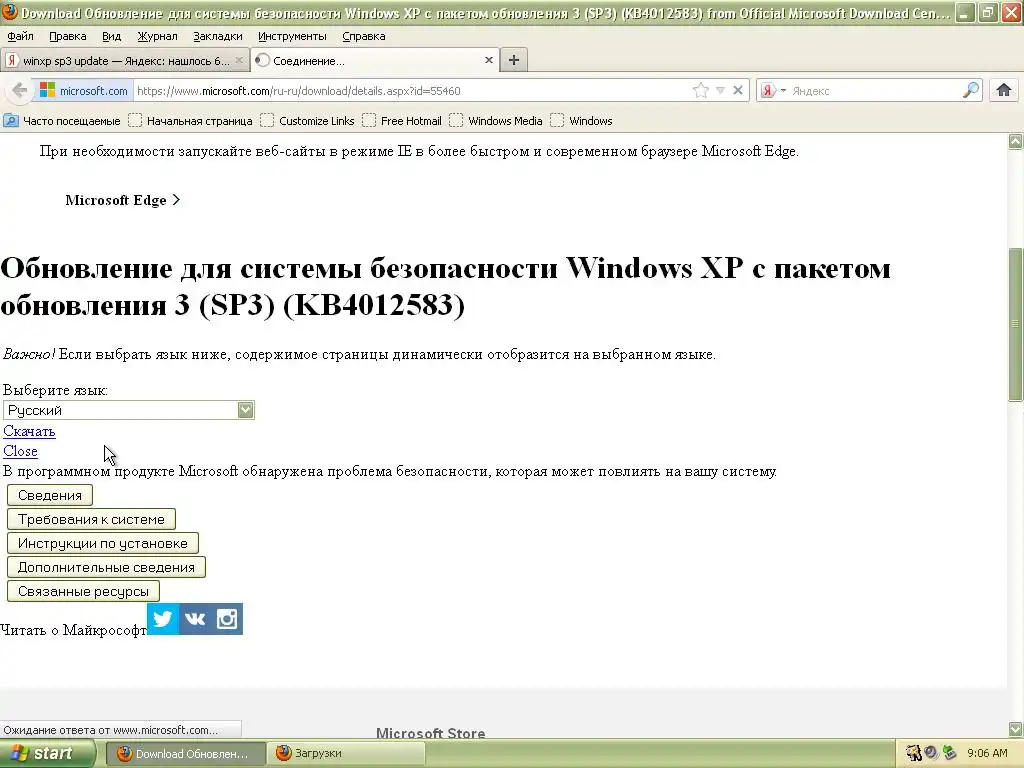
Task: Open 'Windows Media' bookmark
Action: [496, 121]
